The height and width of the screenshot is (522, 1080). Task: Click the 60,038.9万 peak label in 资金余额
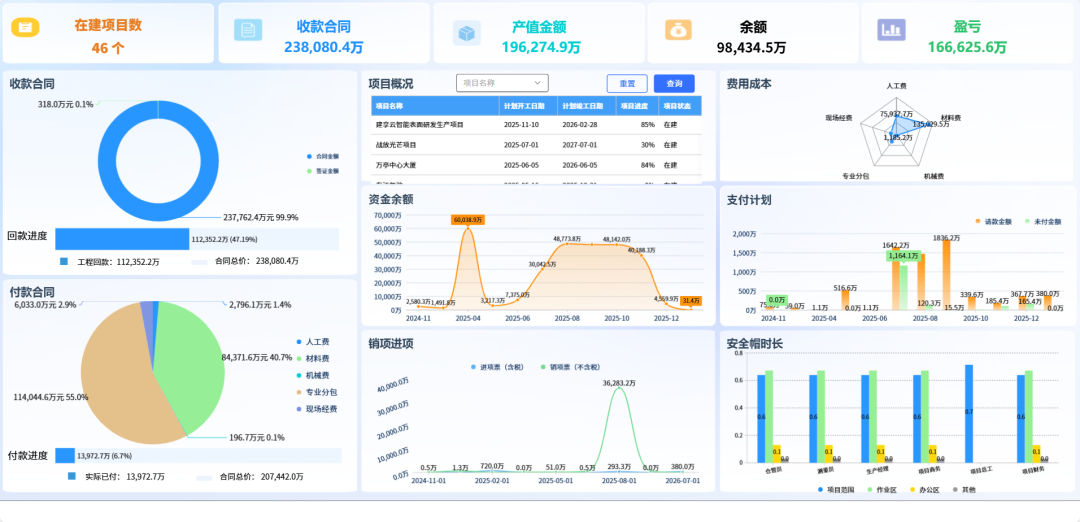coord(468,219)
